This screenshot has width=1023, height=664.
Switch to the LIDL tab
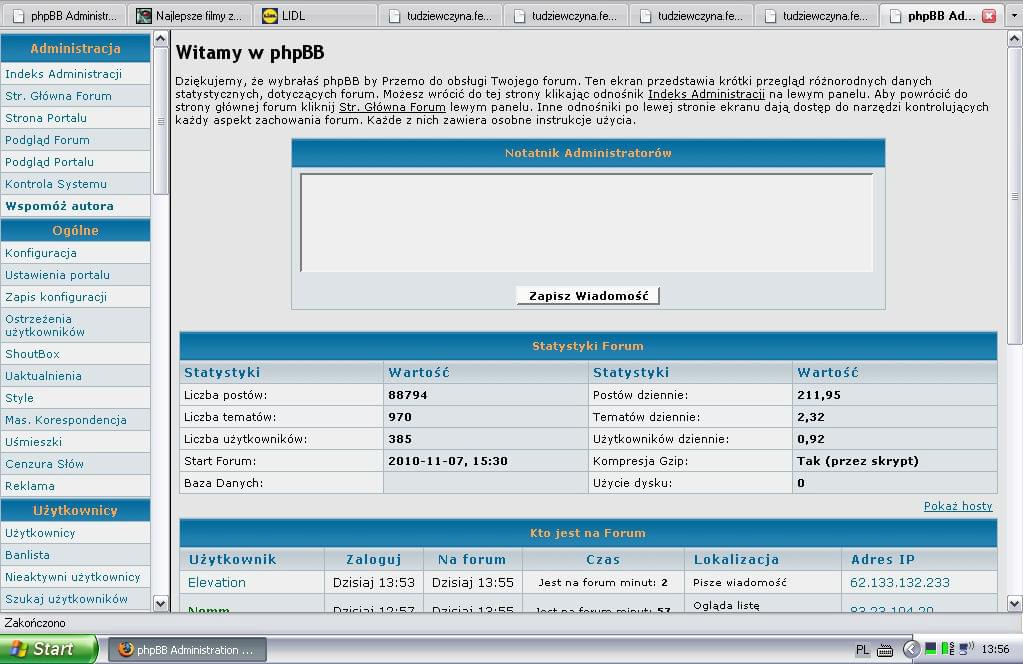point(315,16)
